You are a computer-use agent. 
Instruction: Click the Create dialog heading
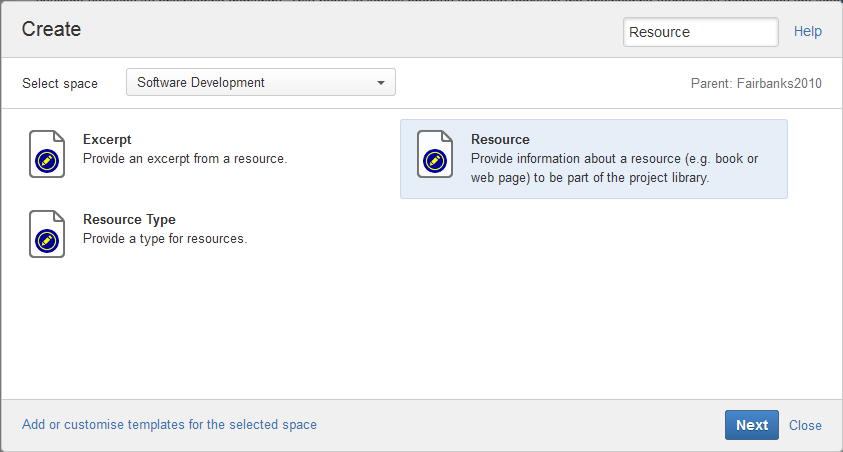[51, 30]
